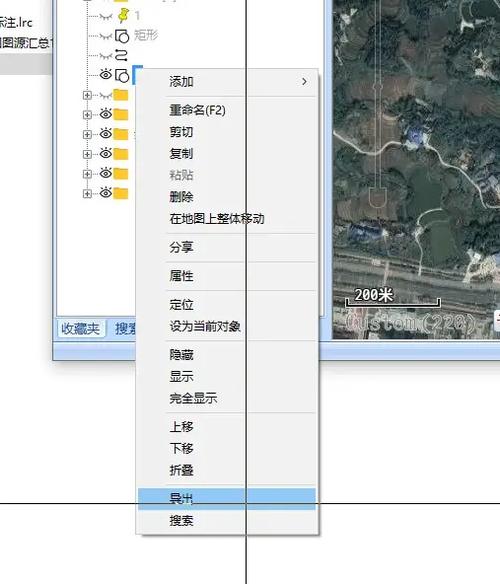
Task: Select 完全显示 menu entry
Action: click(x=227, y=399)
